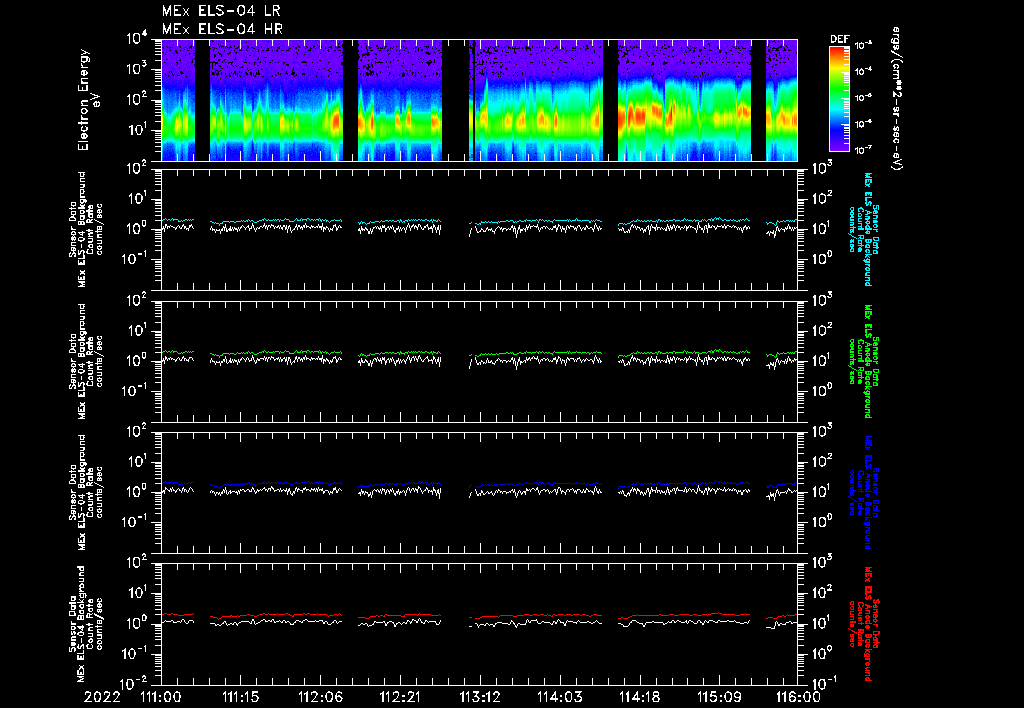This screenshot has width=1024, height=708.
Task: Click the "115:09" time axis label
Action: point(718,697)
